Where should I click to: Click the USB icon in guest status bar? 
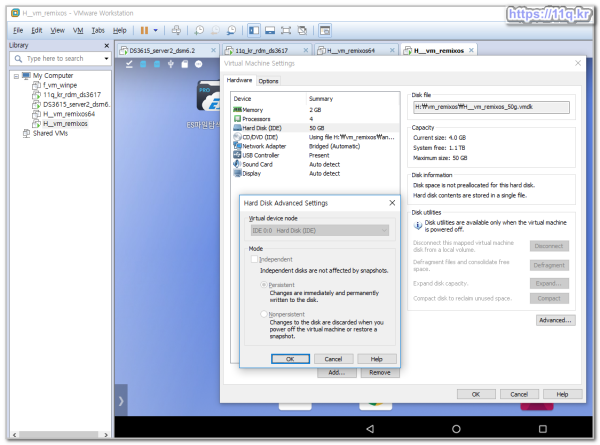[x=171, y=64]
